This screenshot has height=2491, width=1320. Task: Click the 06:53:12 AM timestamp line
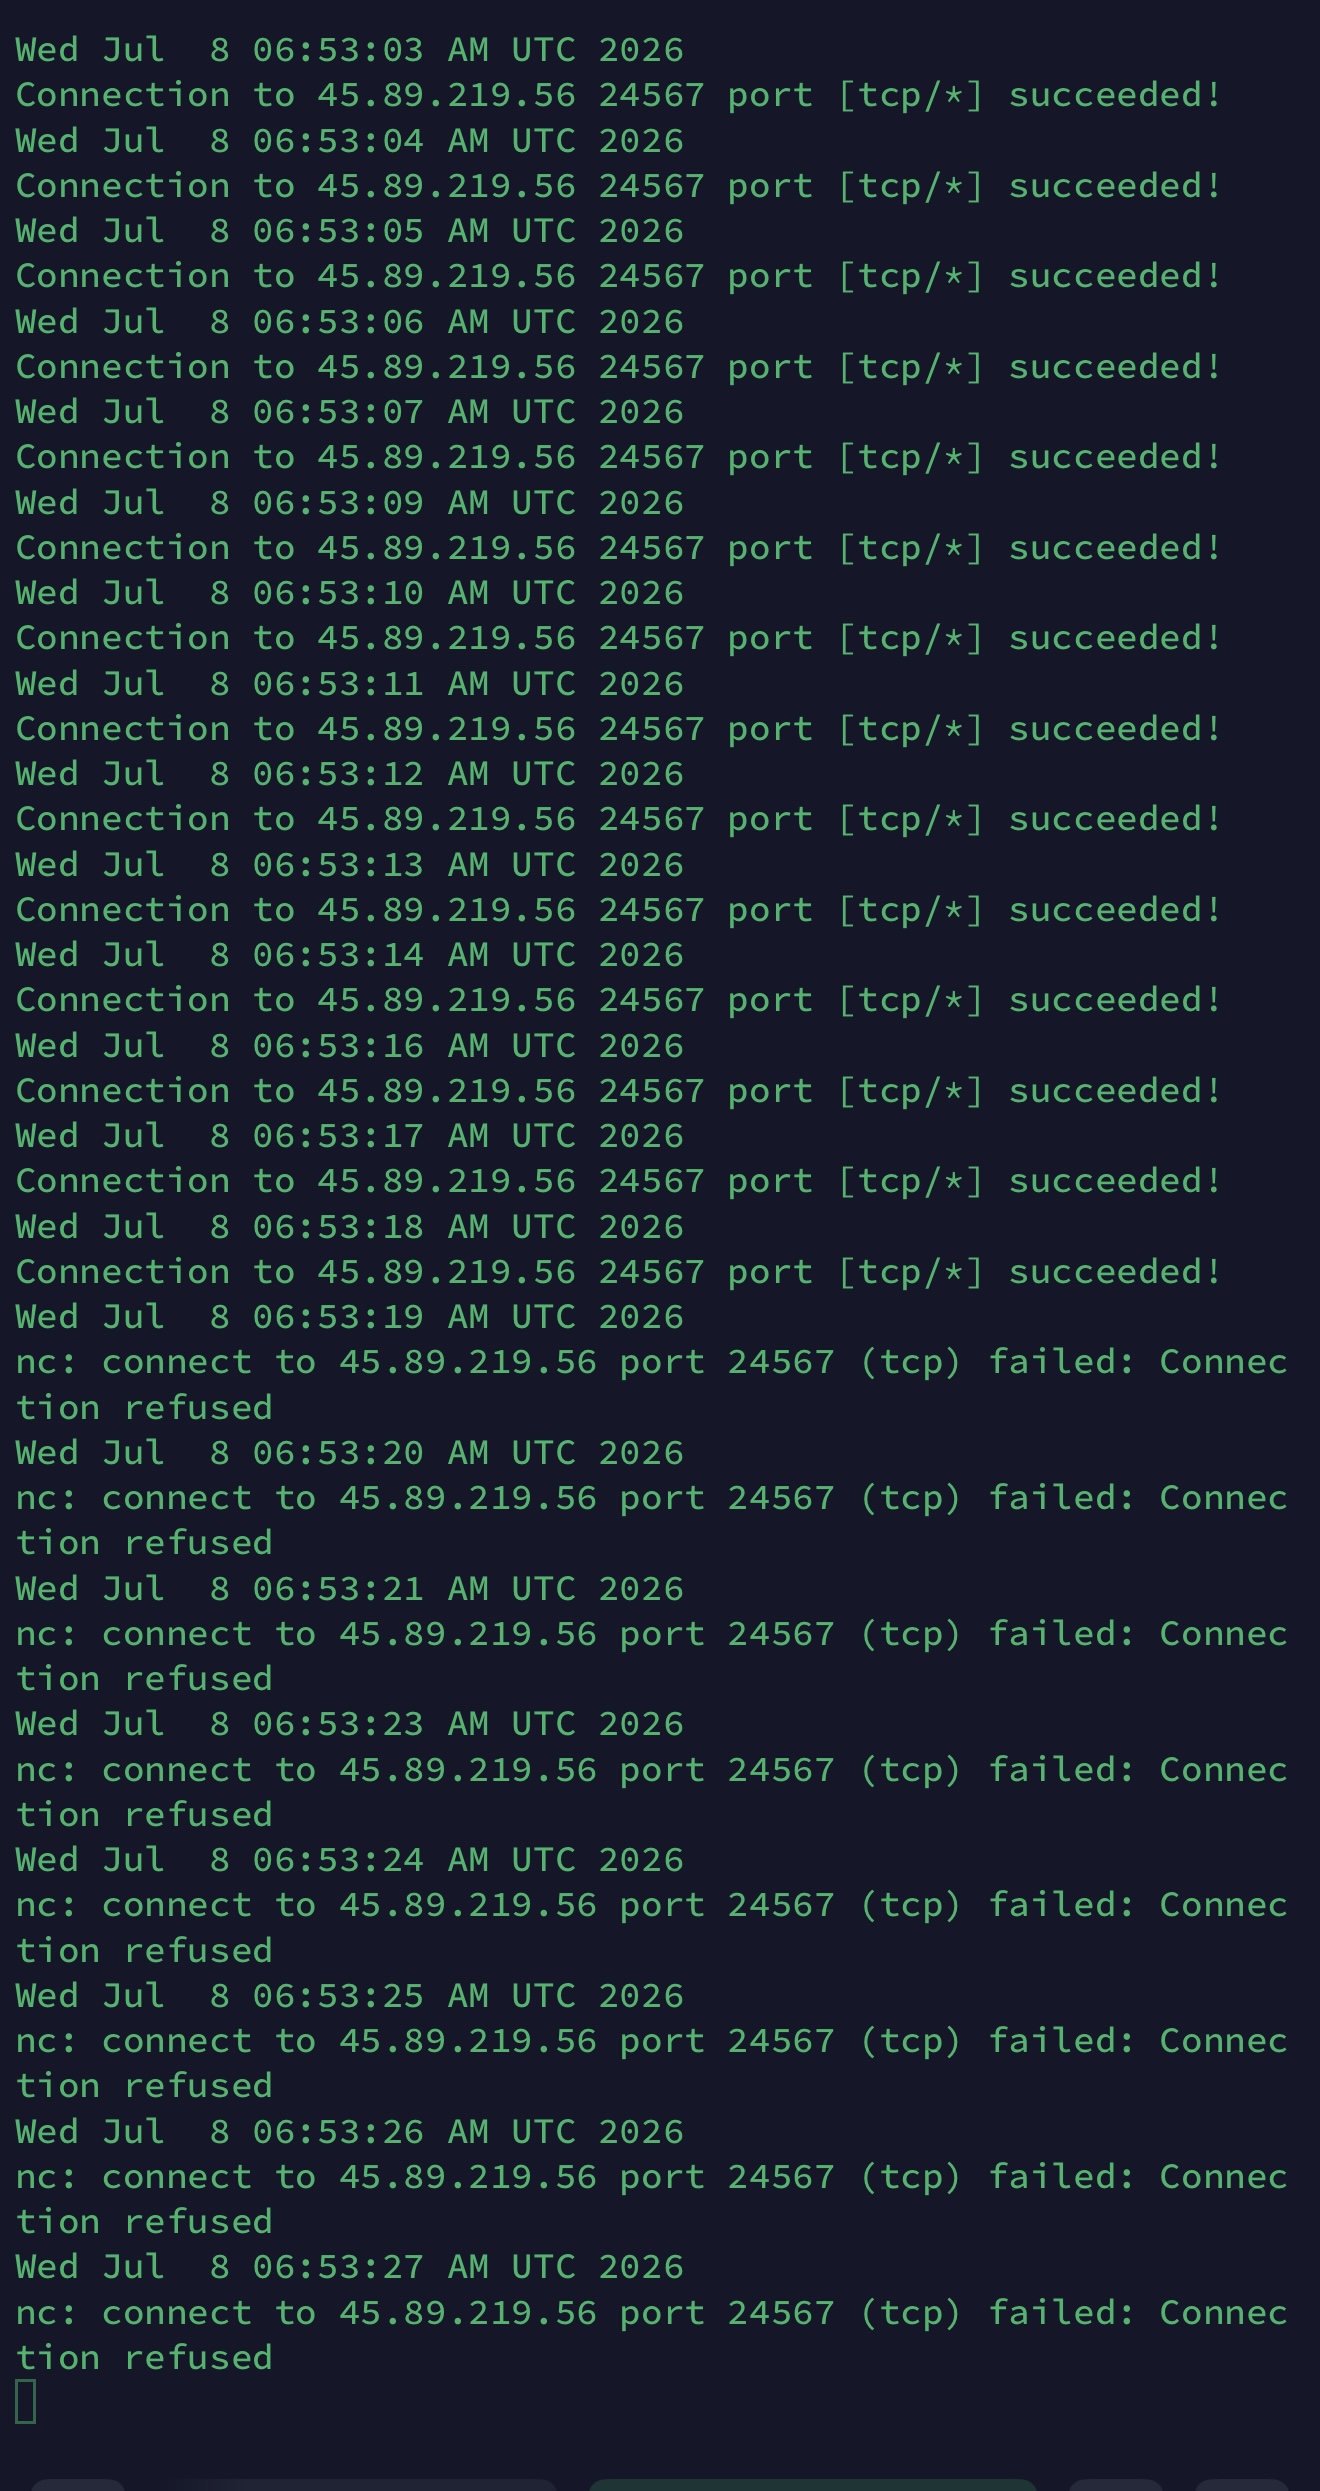pos(350,773)
